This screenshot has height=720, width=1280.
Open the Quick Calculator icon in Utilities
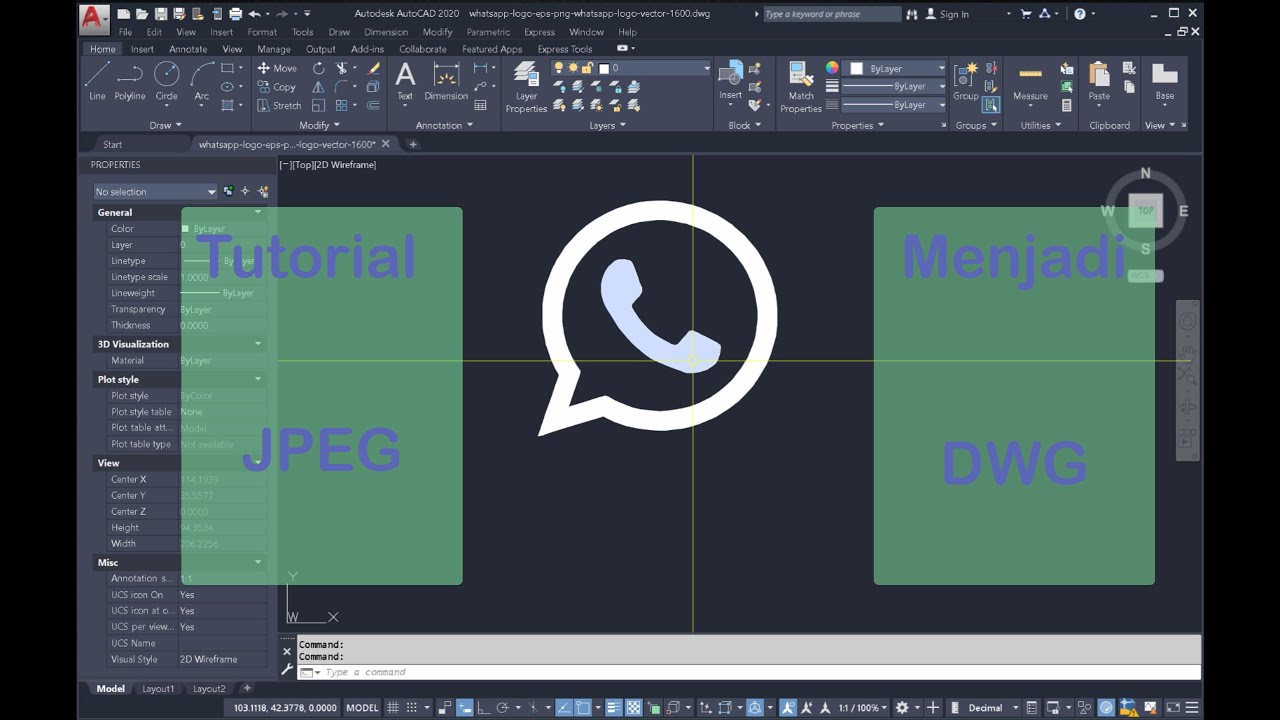[x=1067, y=105]
